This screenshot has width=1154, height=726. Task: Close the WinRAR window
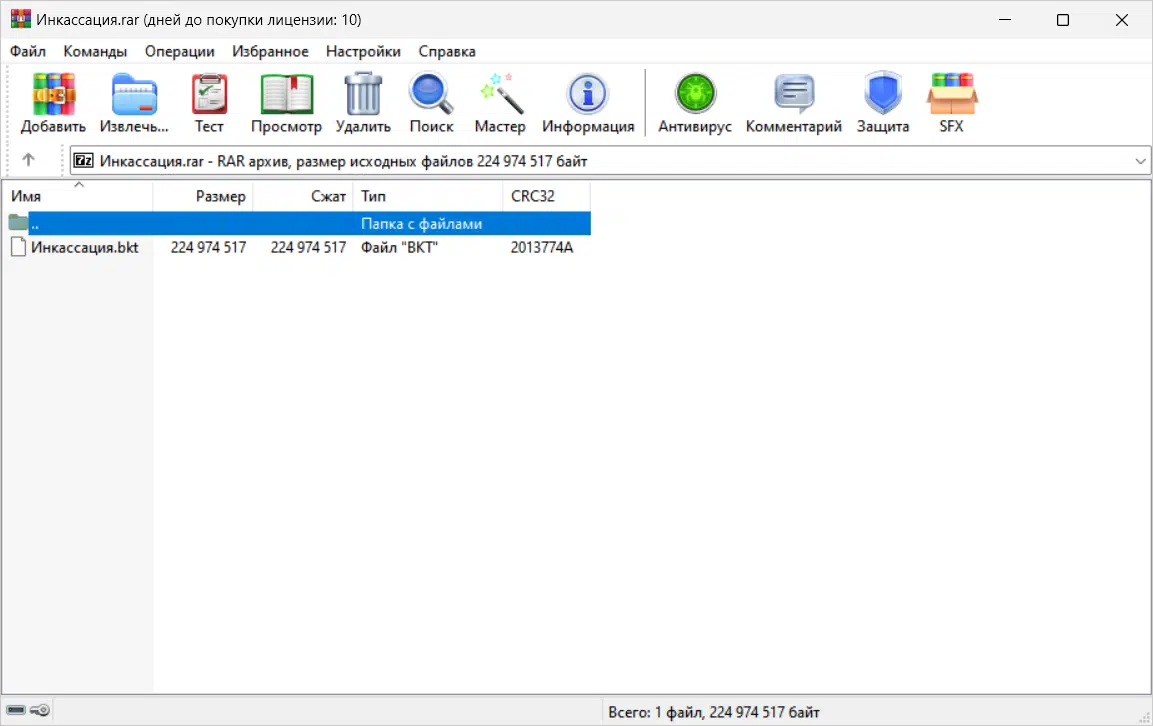tap(1122, 20)
